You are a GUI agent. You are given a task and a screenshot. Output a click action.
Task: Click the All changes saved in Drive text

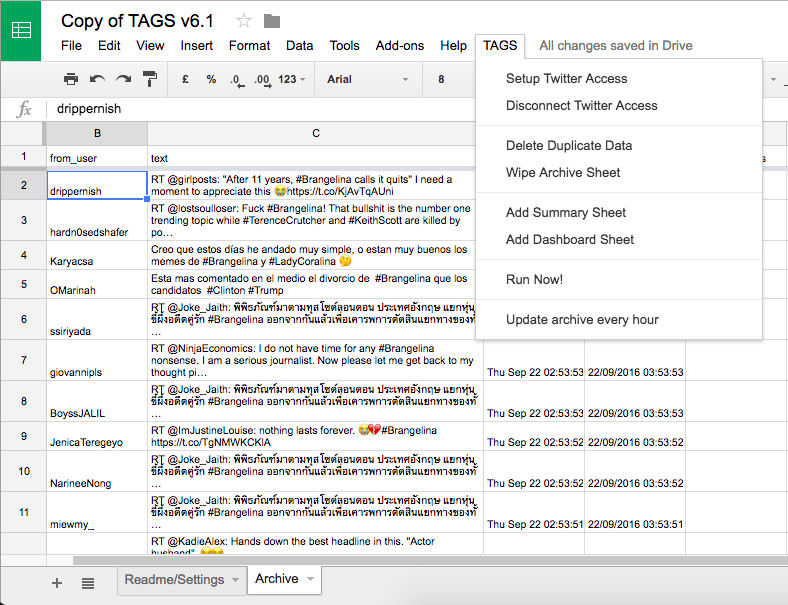coord(616,46)
